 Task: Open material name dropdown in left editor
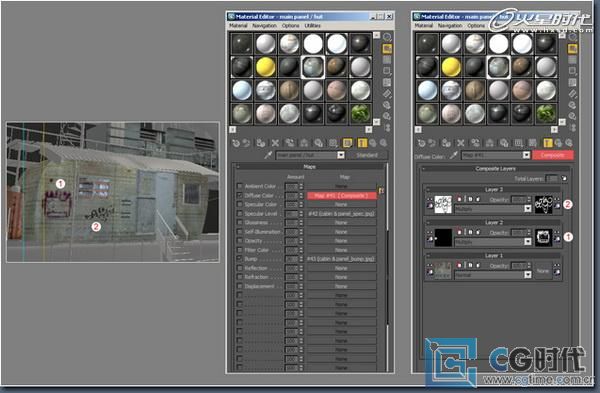point(341,155)
